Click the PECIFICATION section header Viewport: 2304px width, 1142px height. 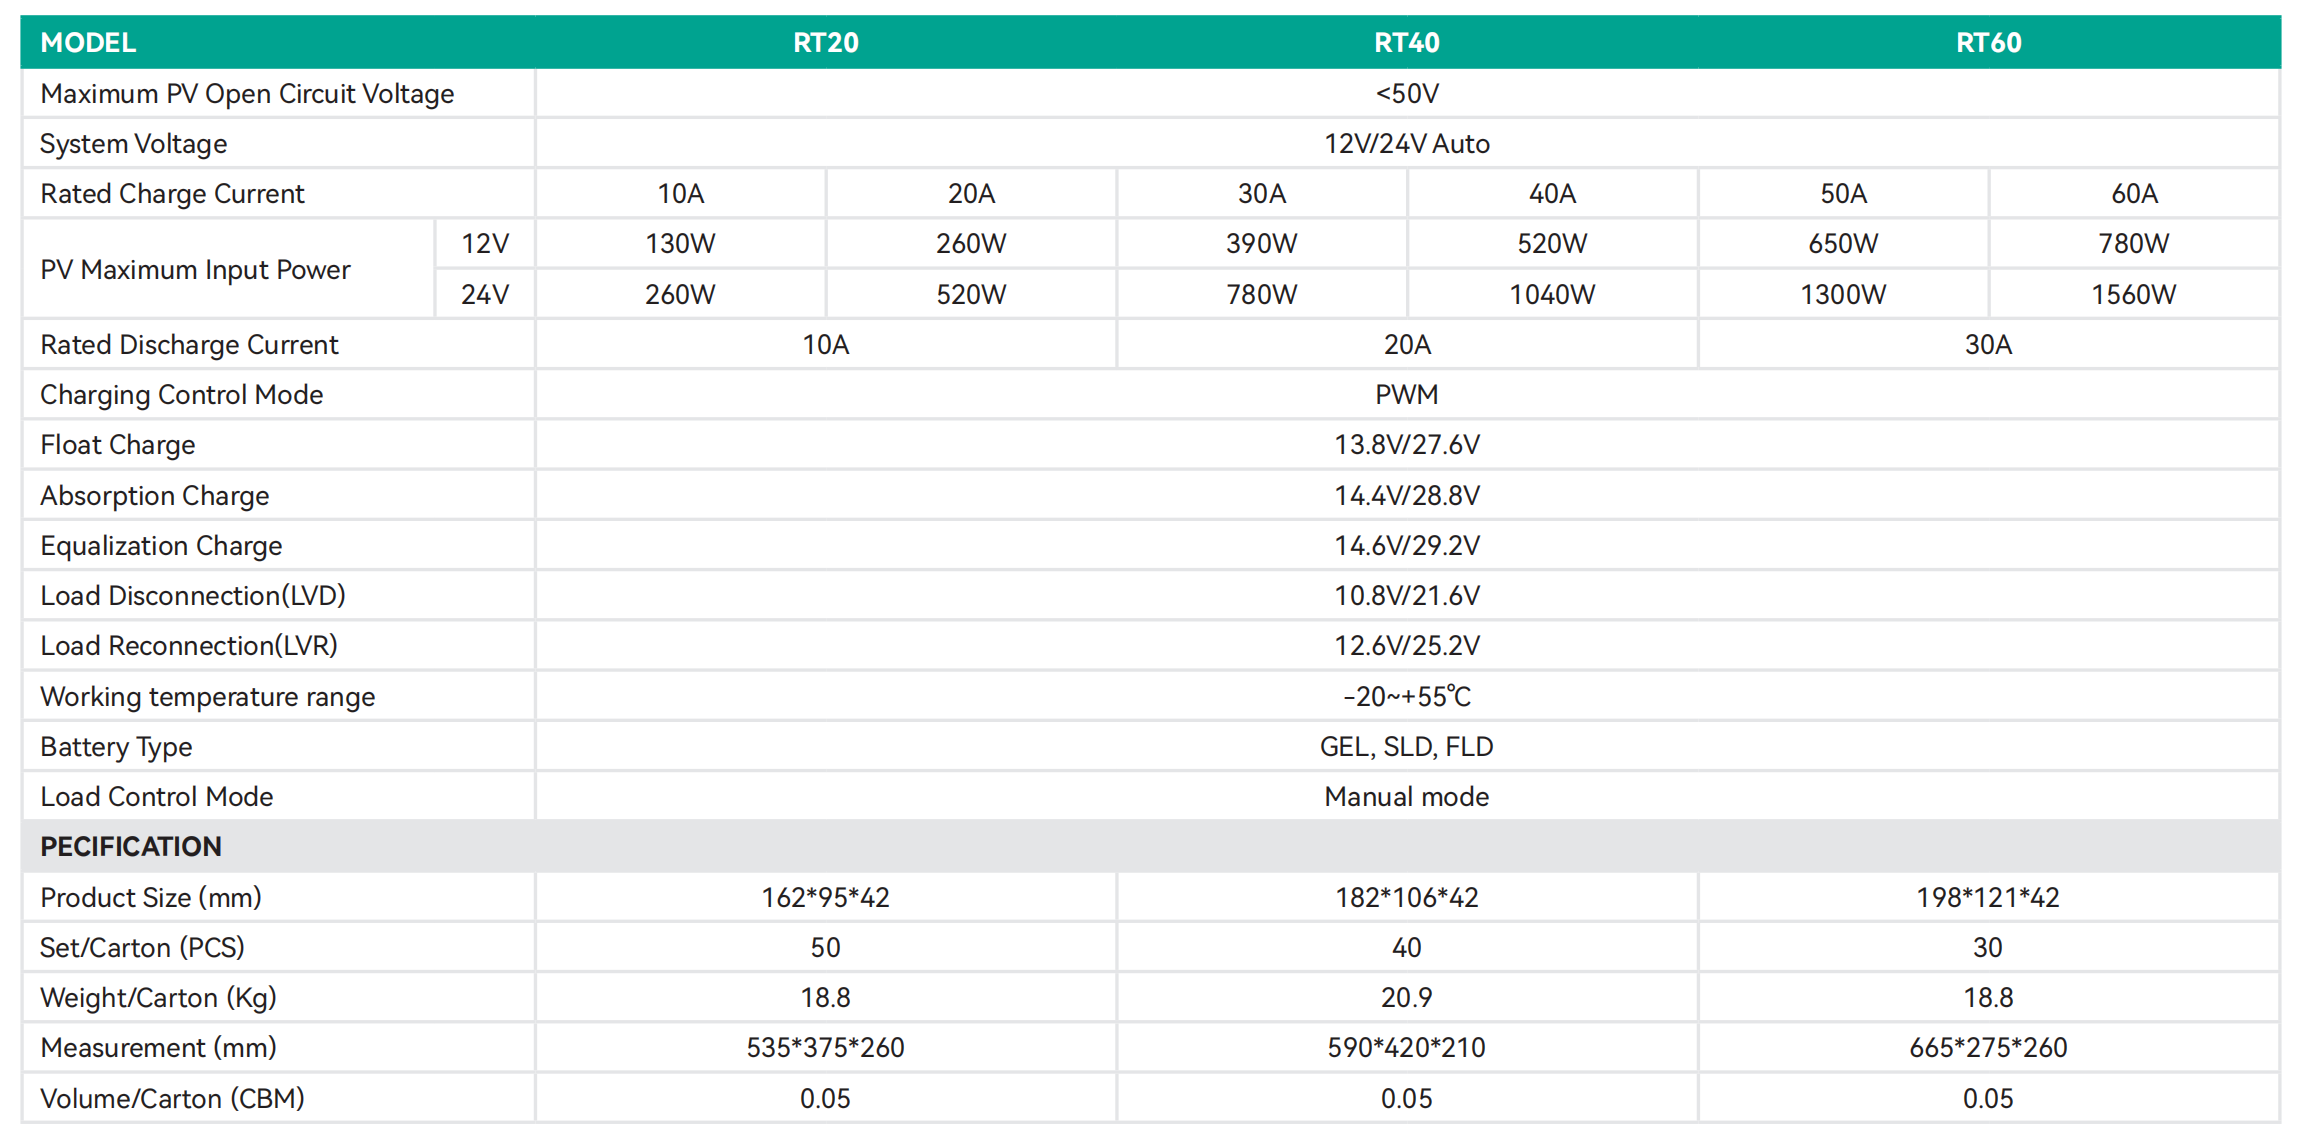(131, 847)
